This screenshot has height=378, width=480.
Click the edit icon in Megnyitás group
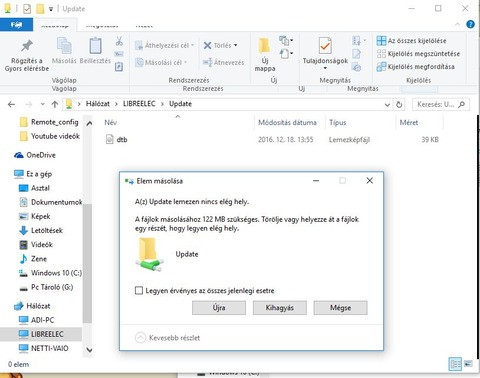(356, 54)
